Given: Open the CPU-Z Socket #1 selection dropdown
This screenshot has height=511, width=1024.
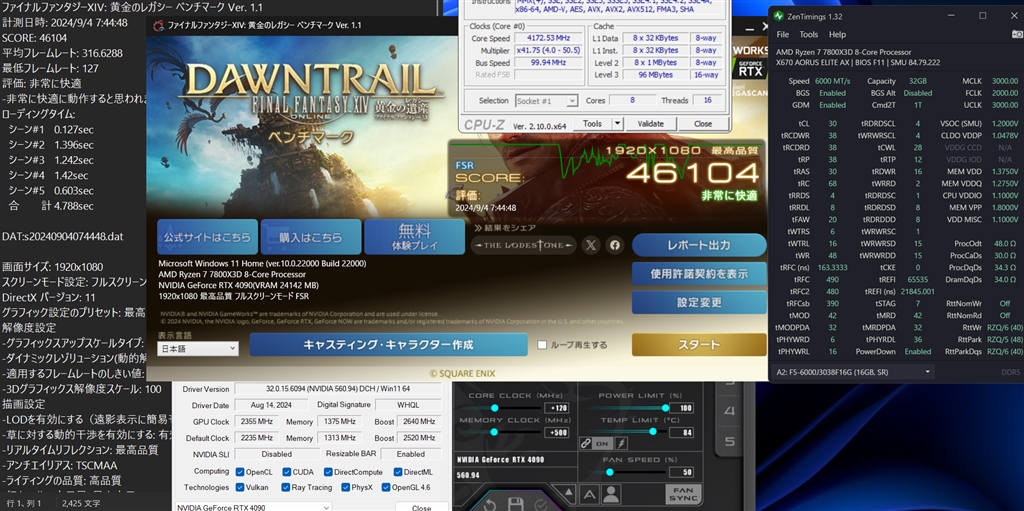Looking at the screenshot, I should pos(546,101).
